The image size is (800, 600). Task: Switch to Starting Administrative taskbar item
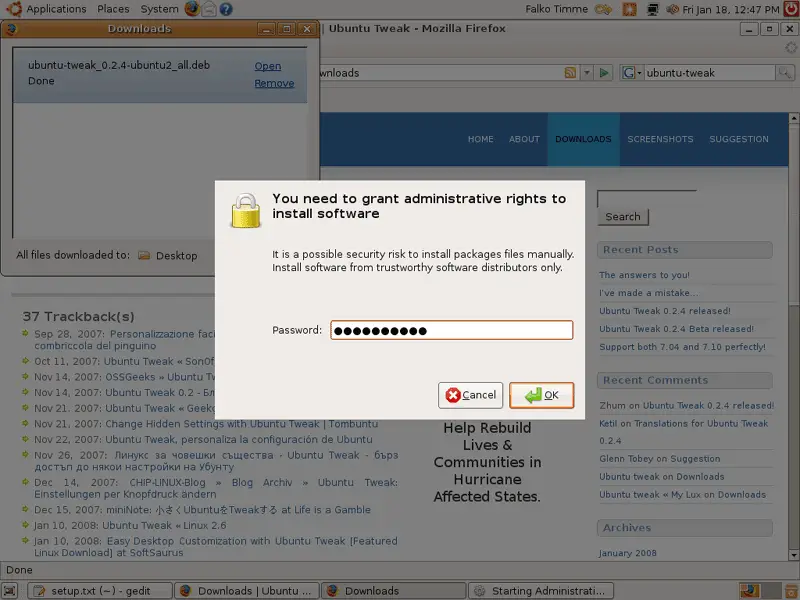541,591
